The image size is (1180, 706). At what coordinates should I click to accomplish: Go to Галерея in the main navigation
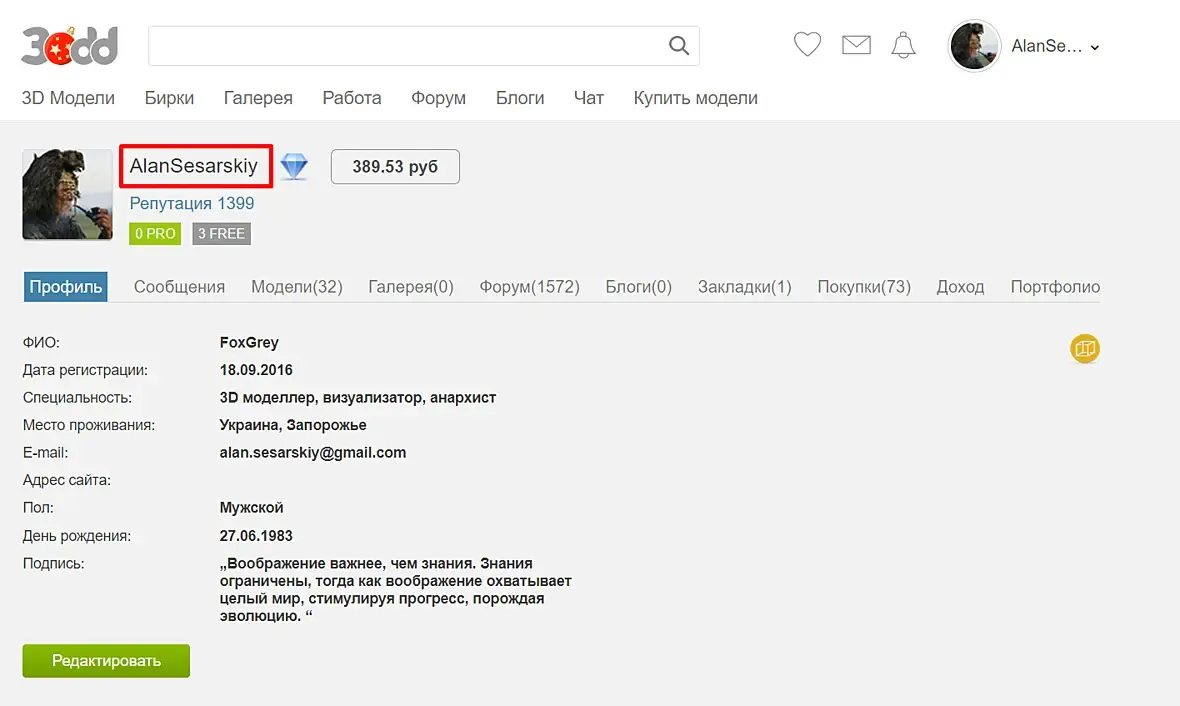258,98
